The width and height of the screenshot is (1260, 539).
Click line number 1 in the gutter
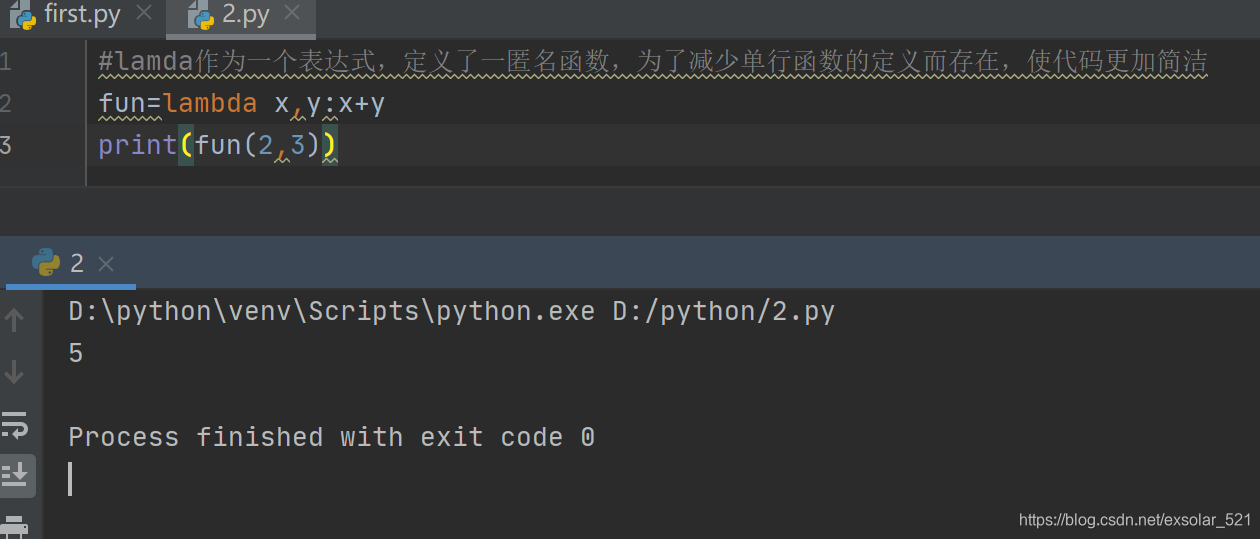click(x=6, y=62)
